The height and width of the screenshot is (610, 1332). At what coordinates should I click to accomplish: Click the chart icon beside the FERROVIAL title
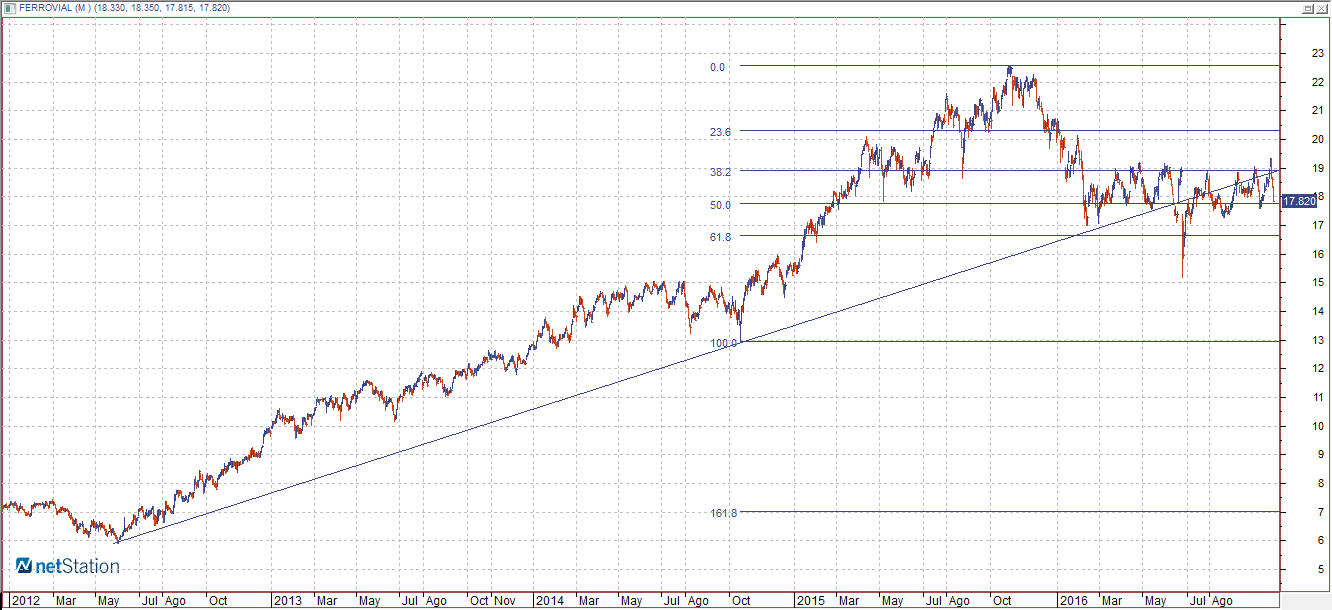coord(10,8)
